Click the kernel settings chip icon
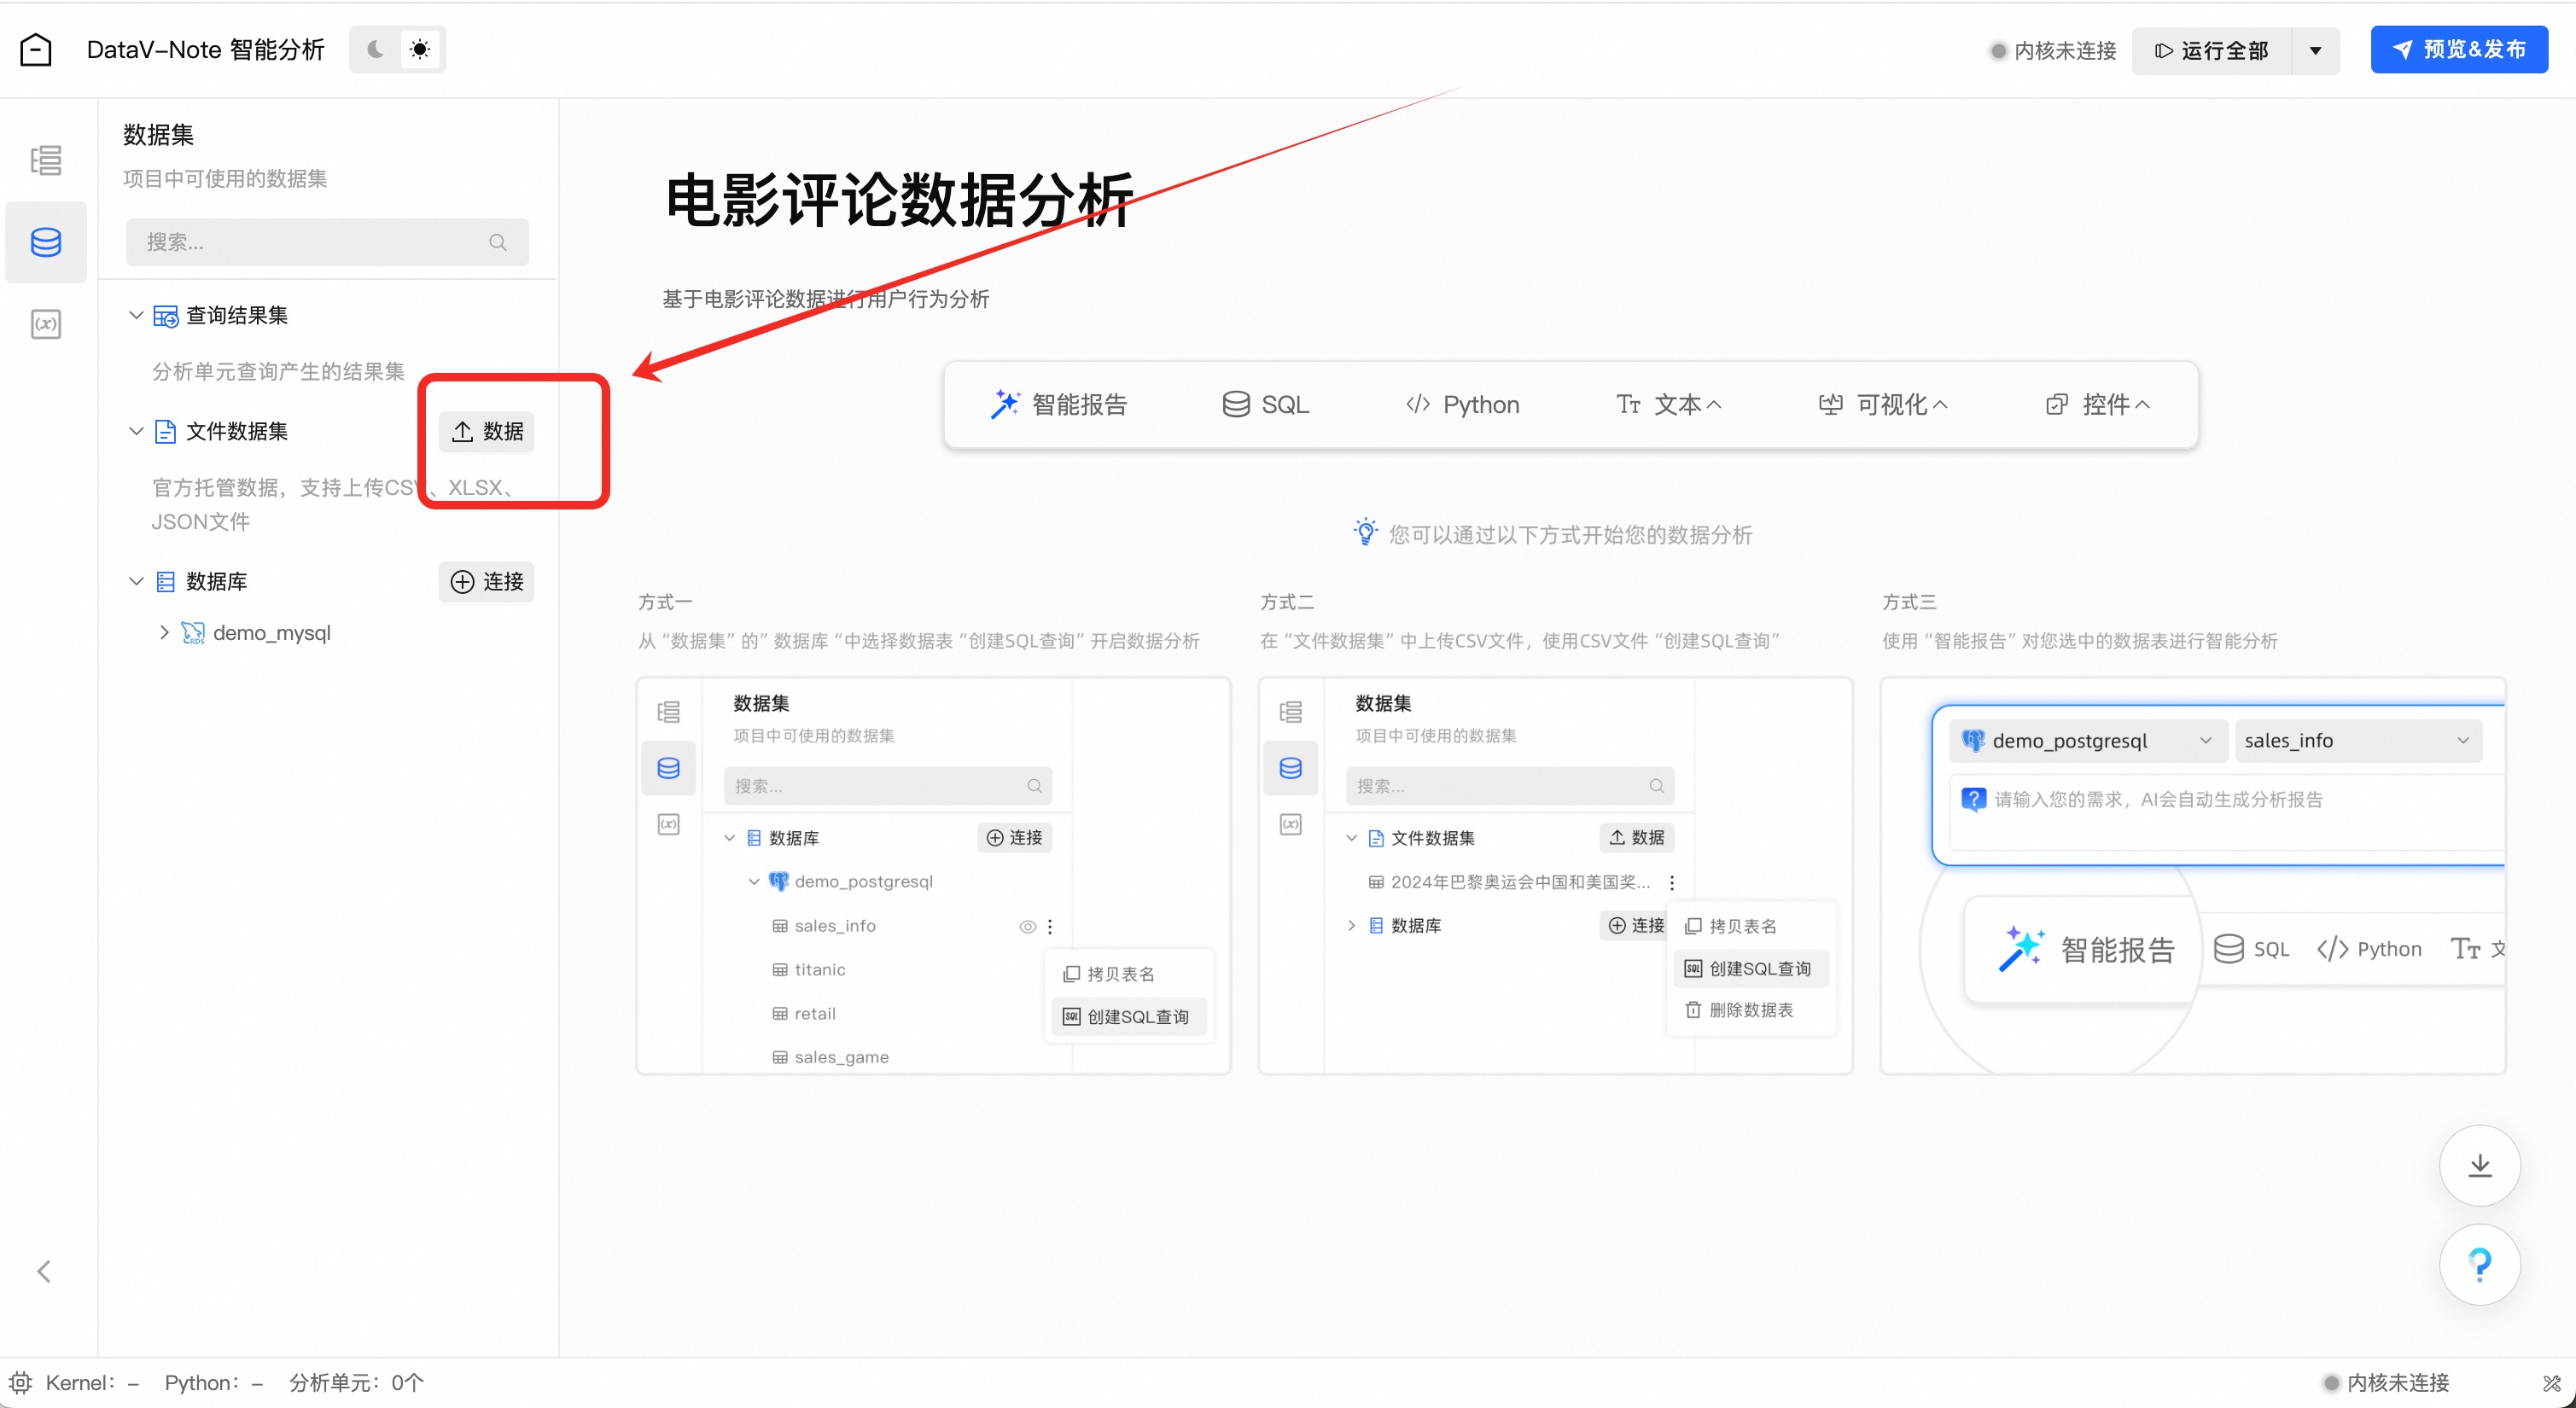This screenshot has height=1408, width=2576. click(20, 1383)
